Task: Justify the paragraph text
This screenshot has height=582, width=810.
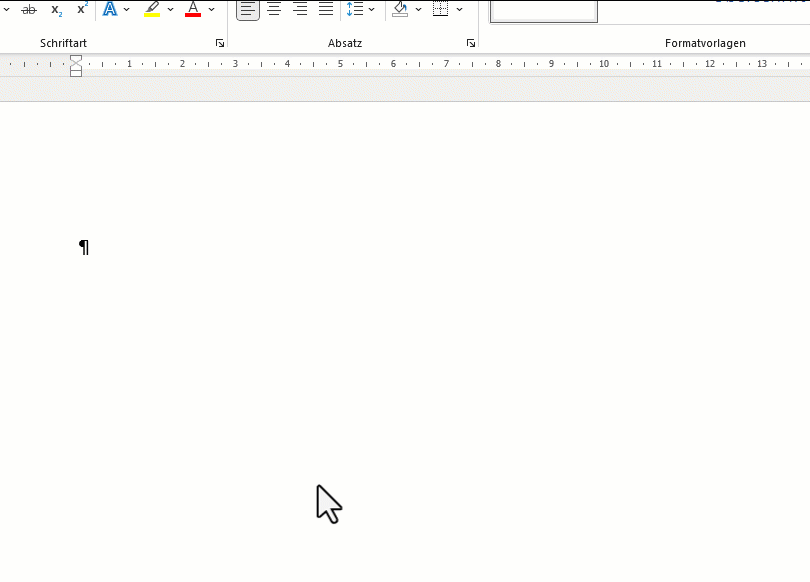Action: tap(326, 9)
